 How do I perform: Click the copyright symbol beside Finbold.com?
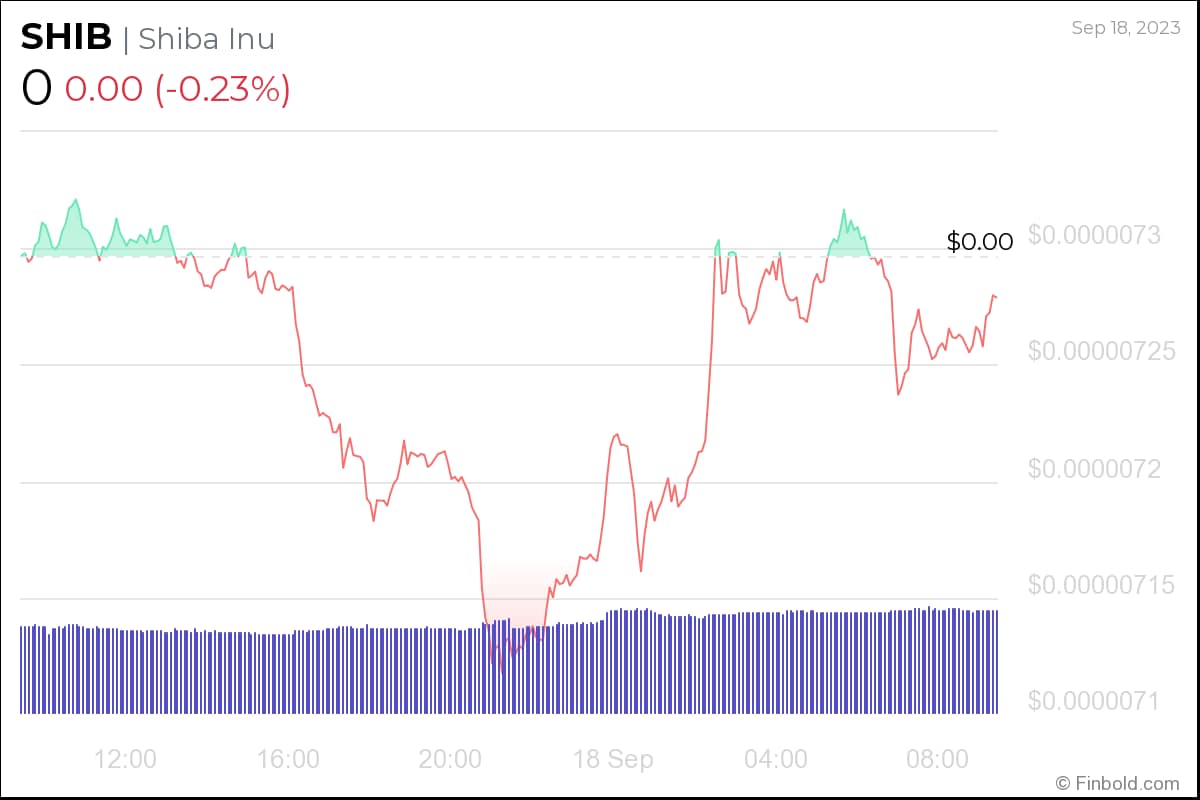point(1063,783)
